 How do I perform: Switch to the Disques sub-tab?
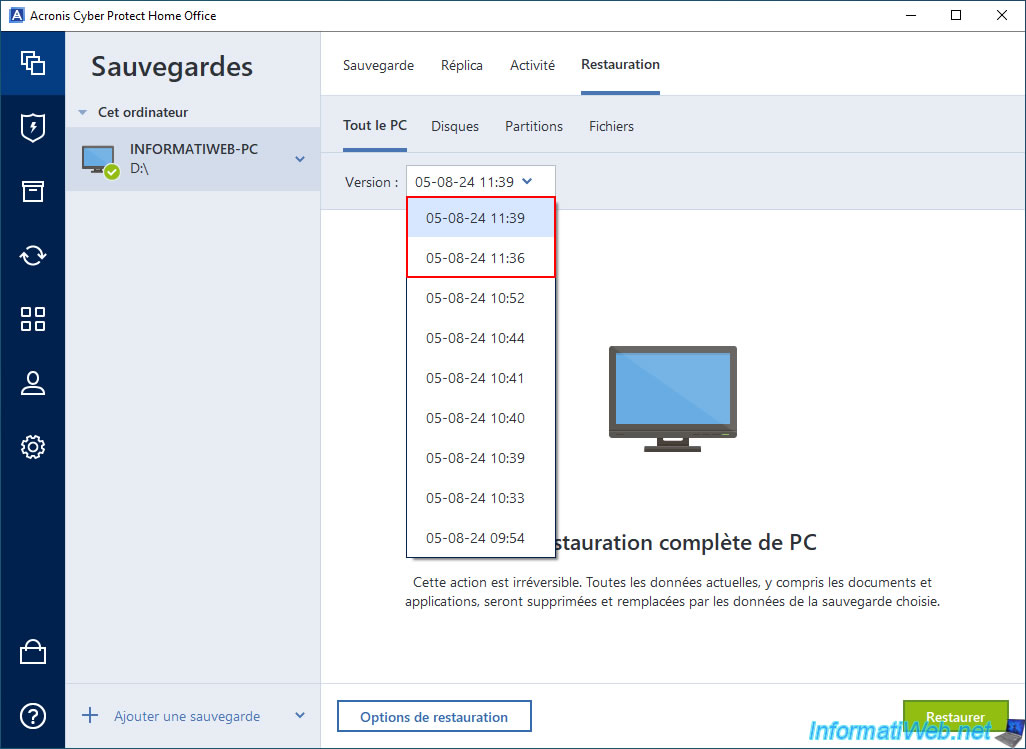[x=455, y=126]
